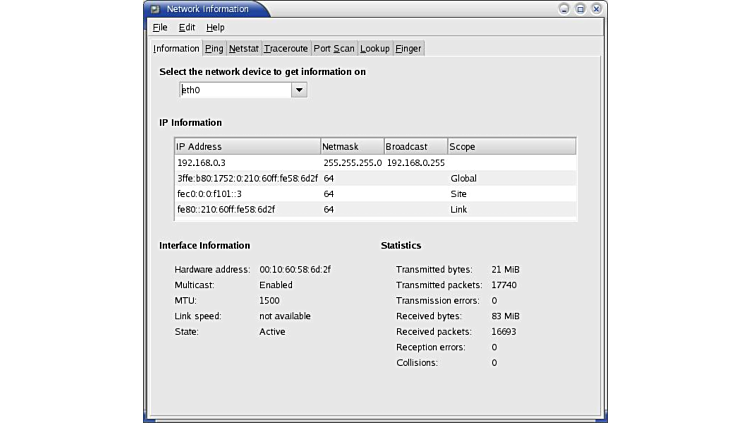Open the Traceroute tab
The image size is (752, 423).
point(286,48)
